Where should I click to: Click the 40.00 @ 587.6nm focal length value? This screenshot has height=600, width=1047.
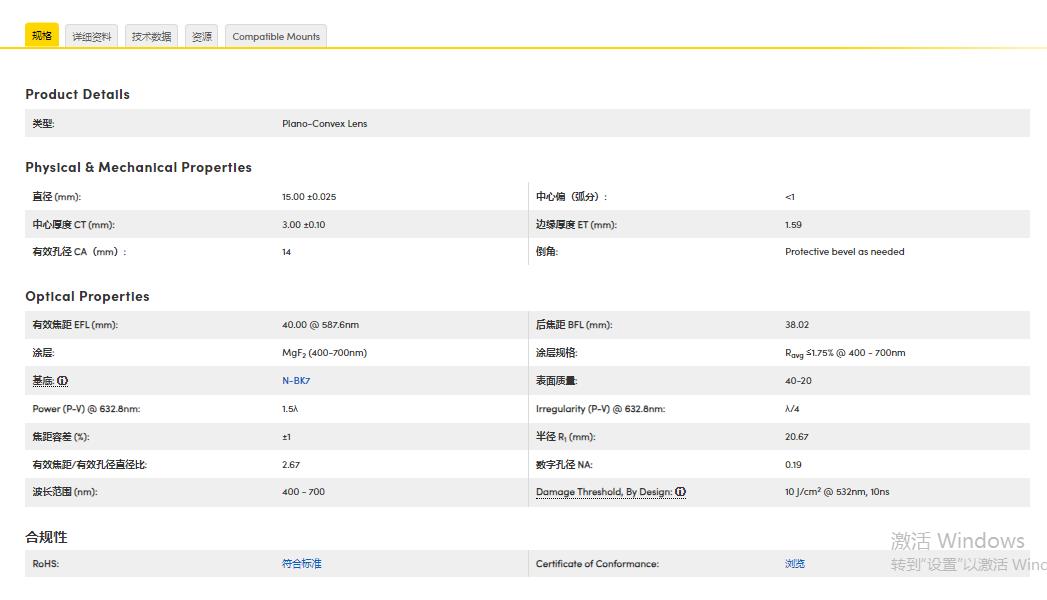[320, 325]
